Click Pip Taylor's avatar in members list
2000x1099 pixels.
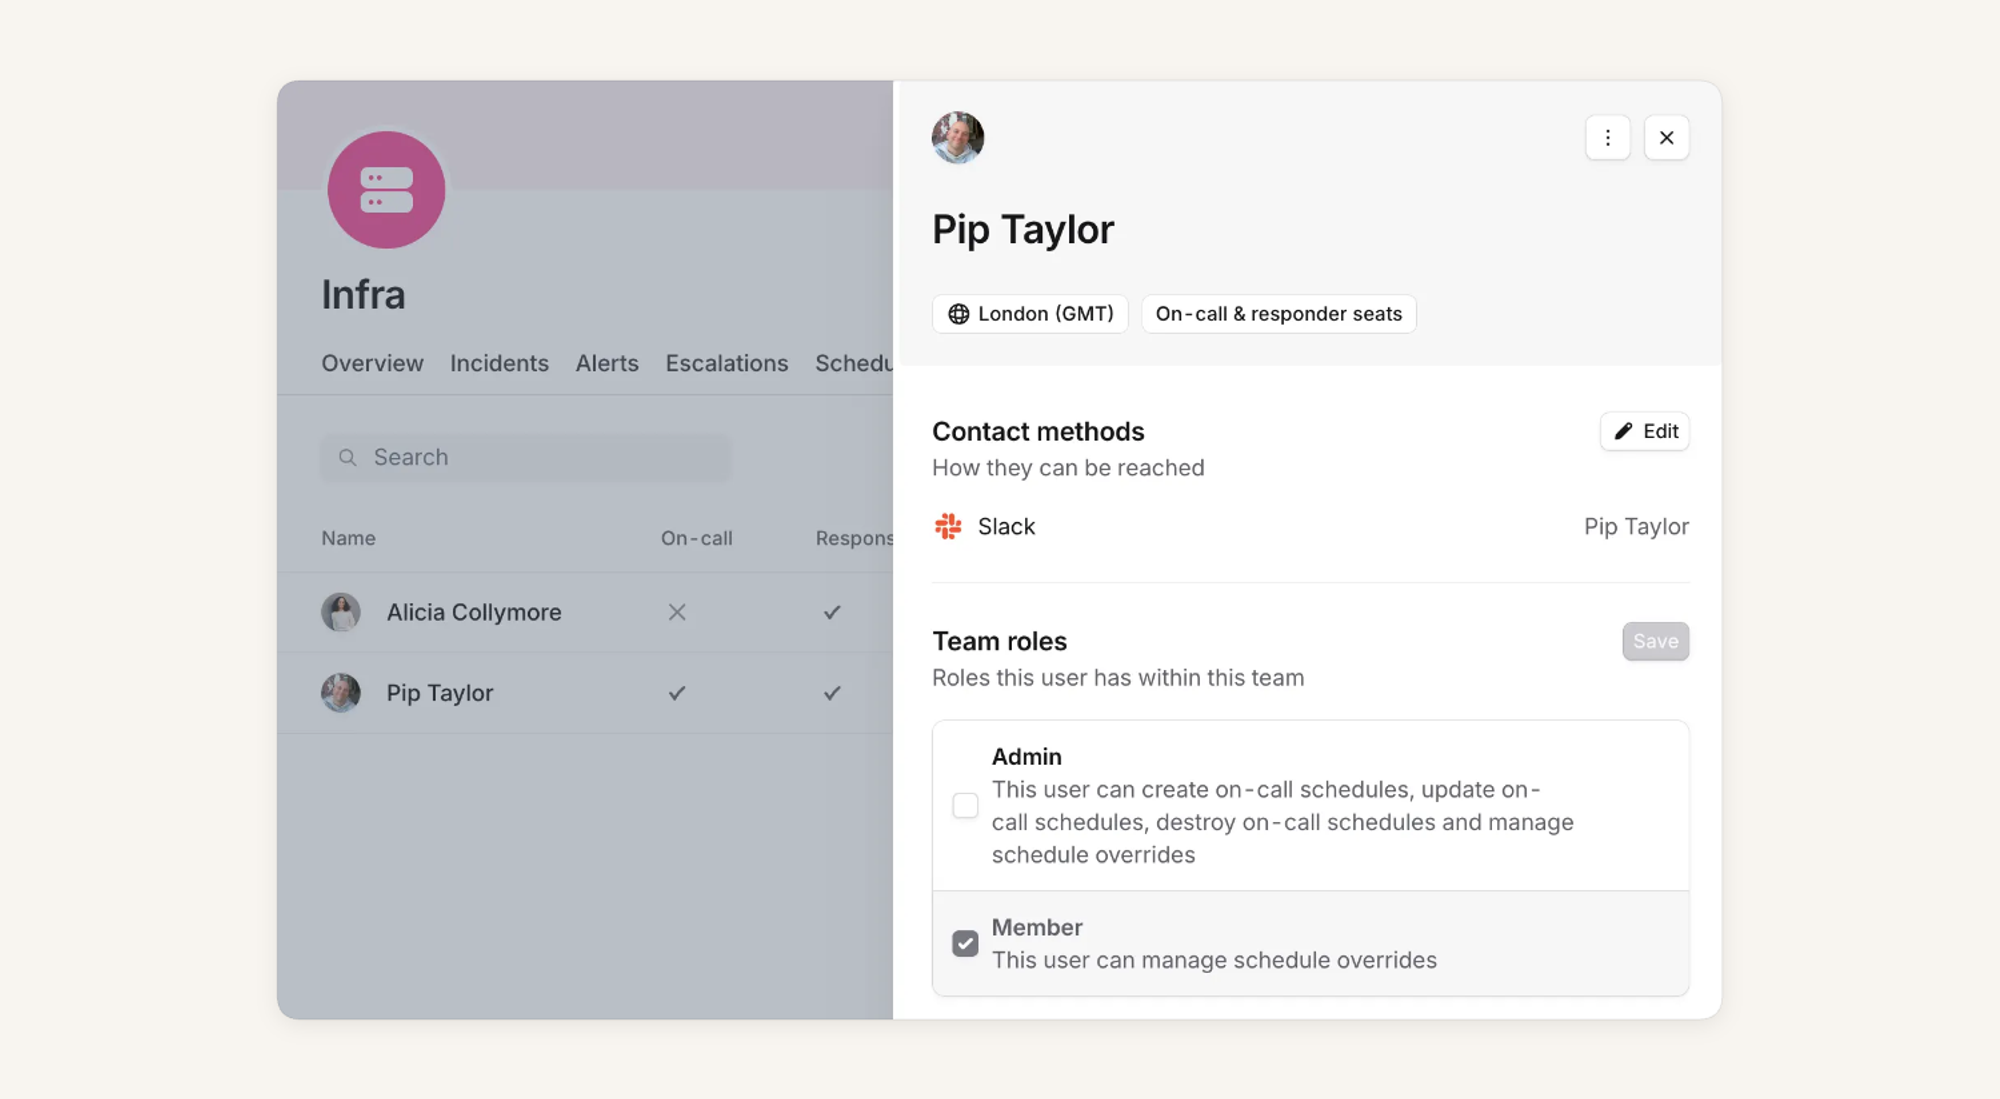[x=341, y=693]
